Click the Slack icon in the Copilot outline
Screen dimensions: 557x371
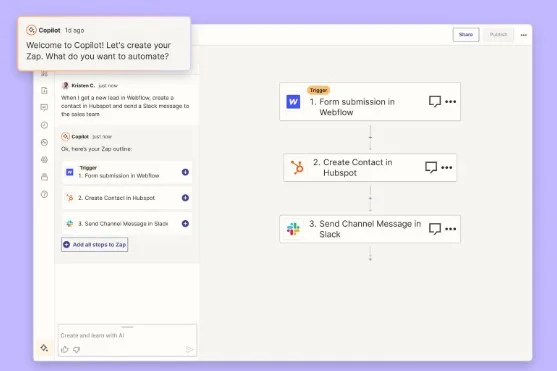(x=70, y=224)
